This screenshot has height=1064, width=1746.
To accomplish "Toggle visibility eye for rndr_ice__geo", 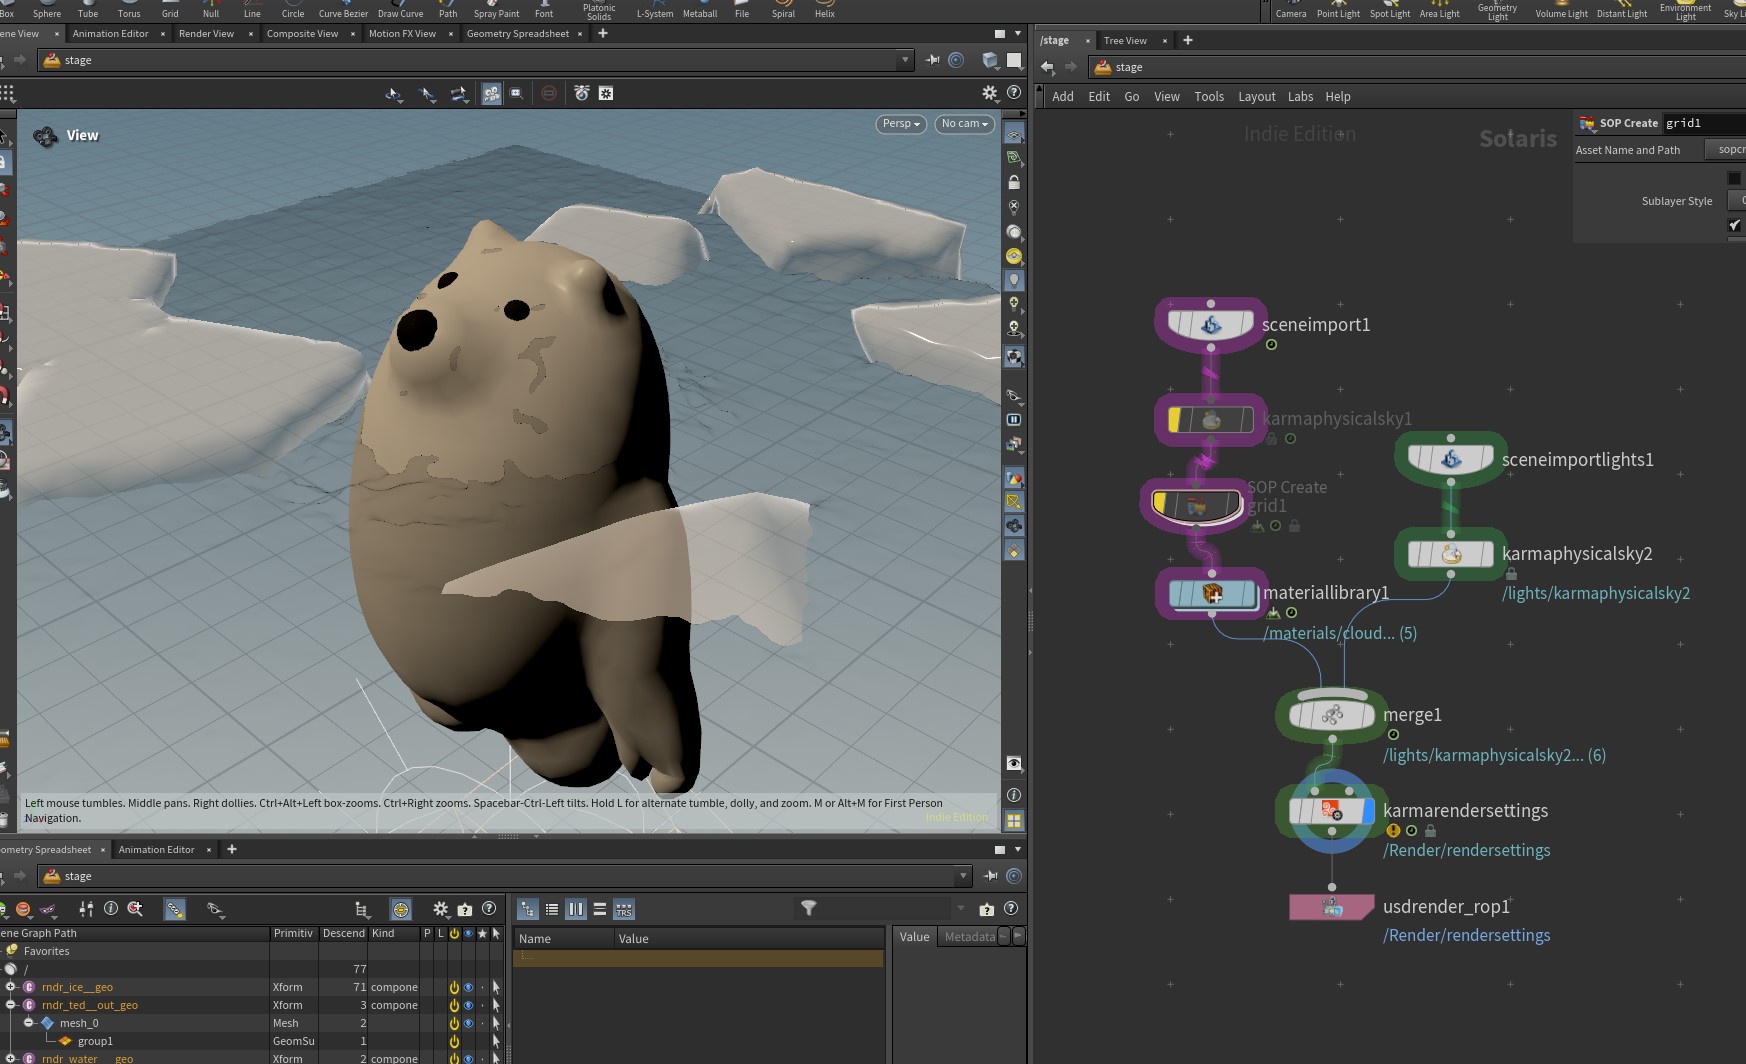I will [468, 987].
